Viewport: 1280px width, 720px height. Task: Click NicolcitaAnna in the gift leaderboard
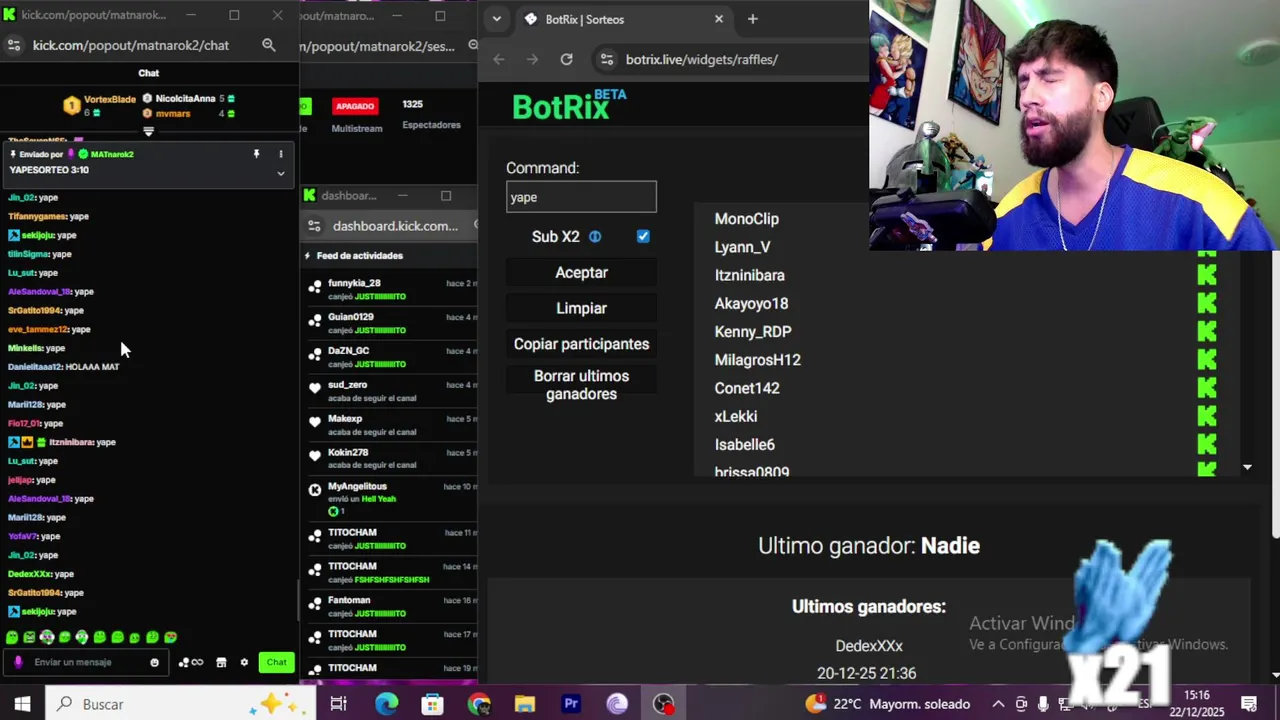click(185, 99)
